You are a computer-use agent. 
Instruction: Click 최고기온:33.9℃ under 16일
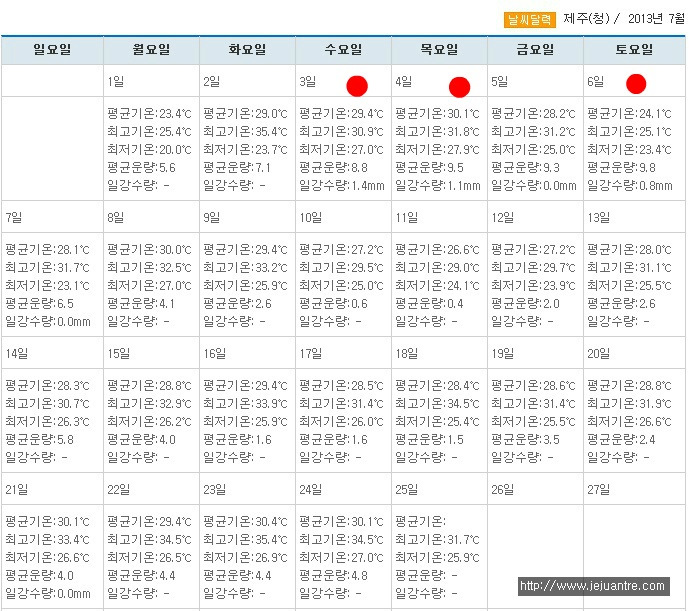(245, 403)
